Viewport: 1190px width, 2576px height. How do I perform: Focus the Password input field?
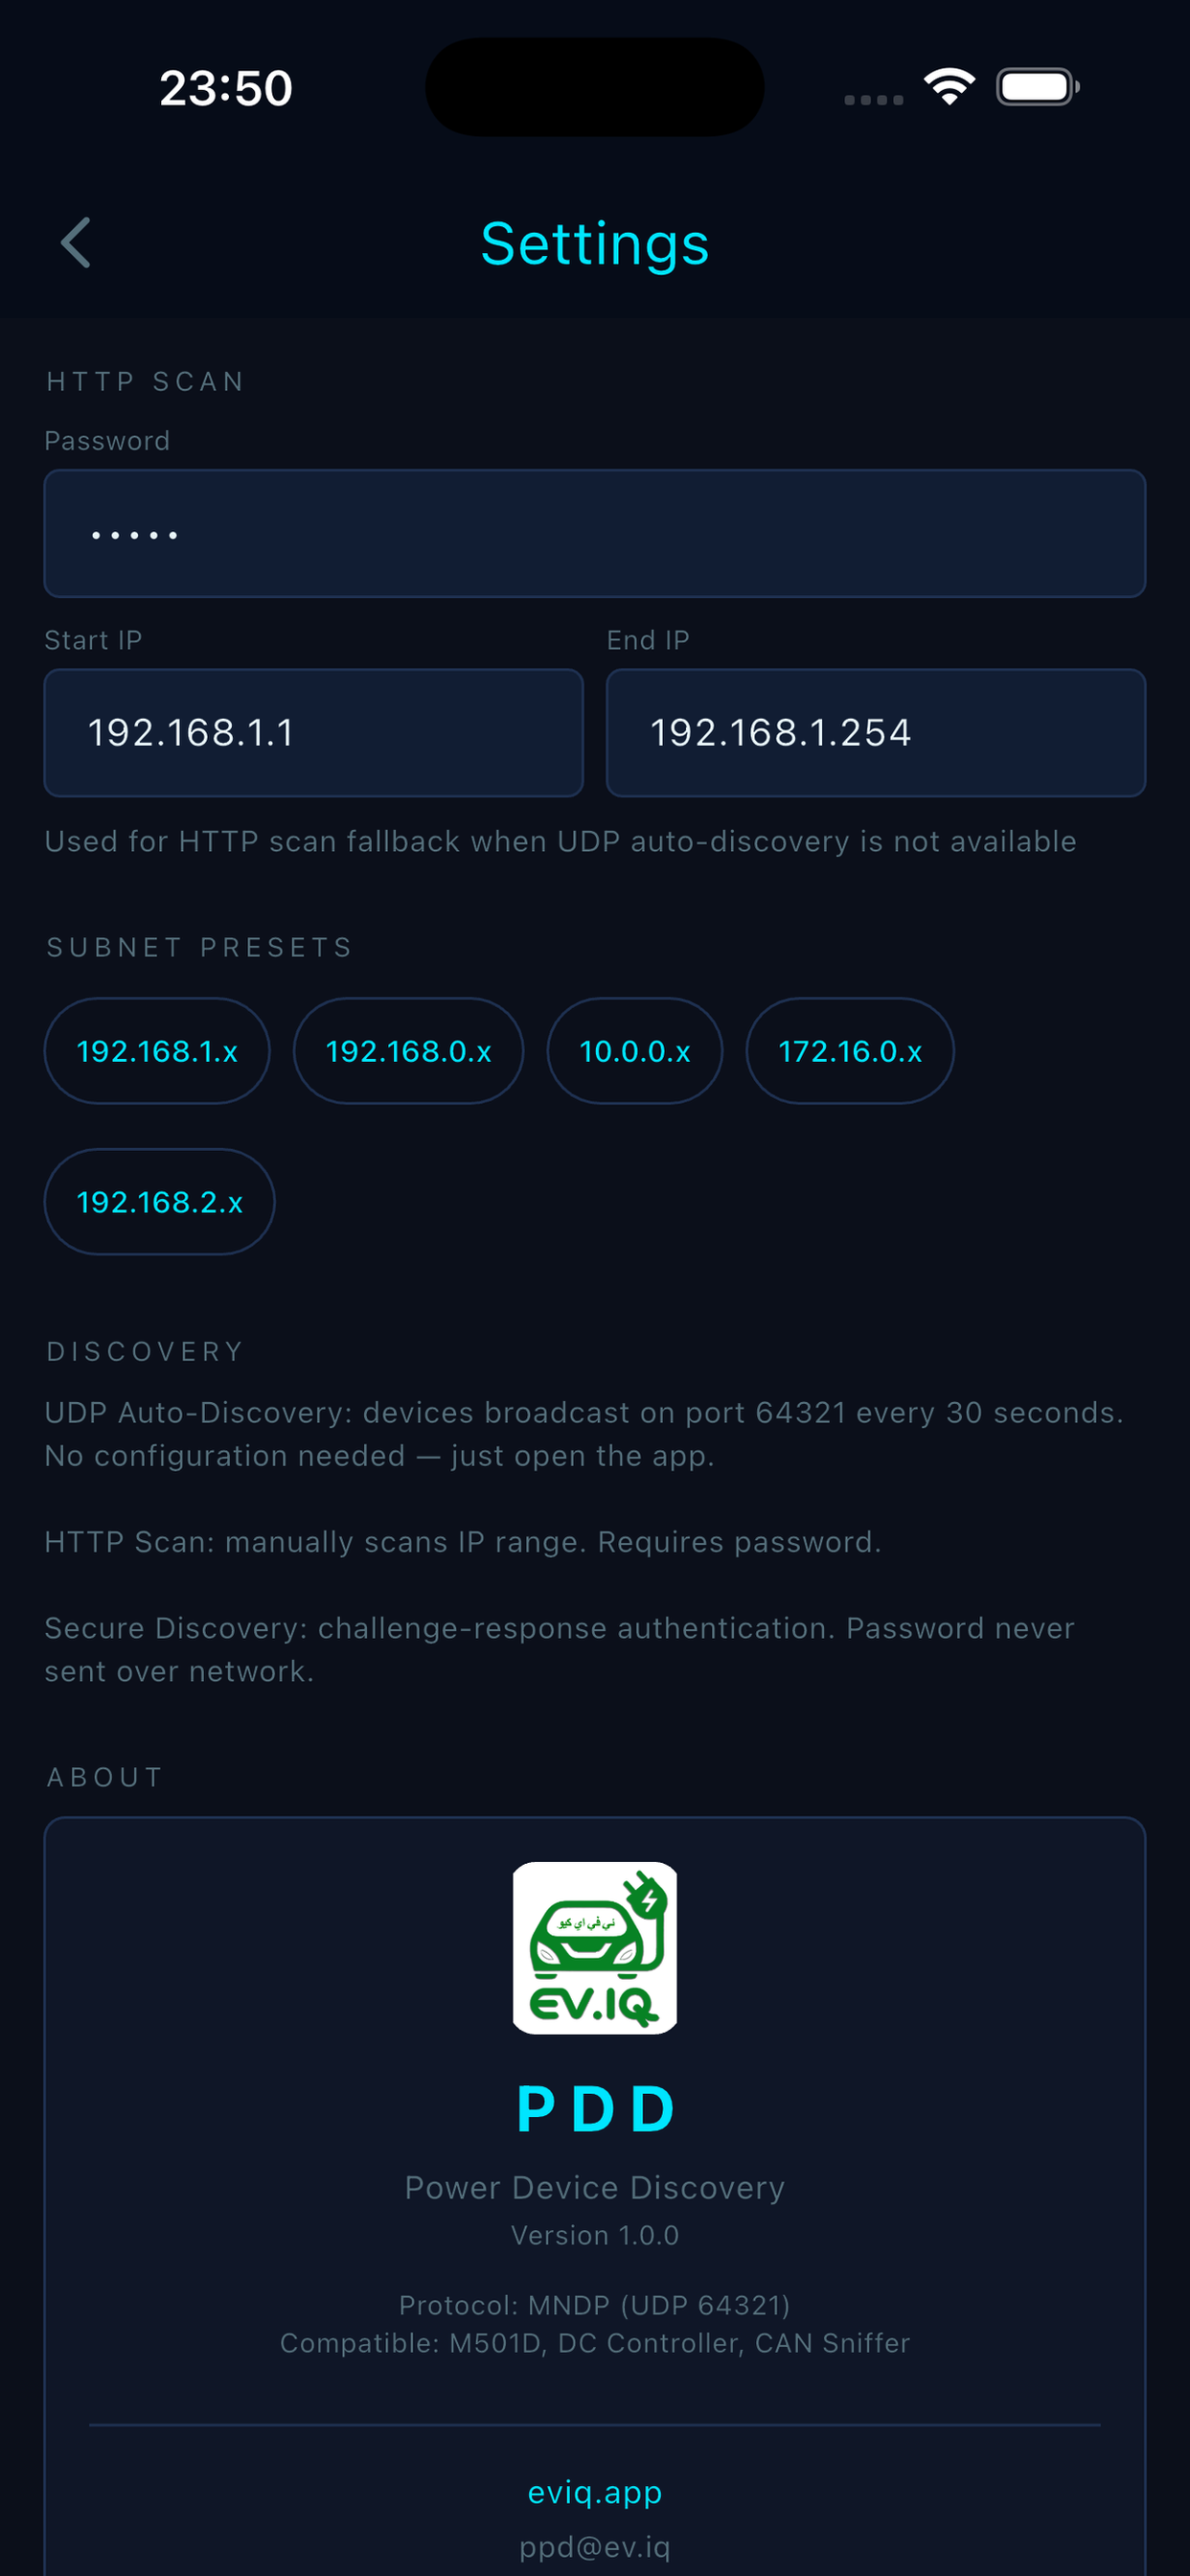[595, 533]
